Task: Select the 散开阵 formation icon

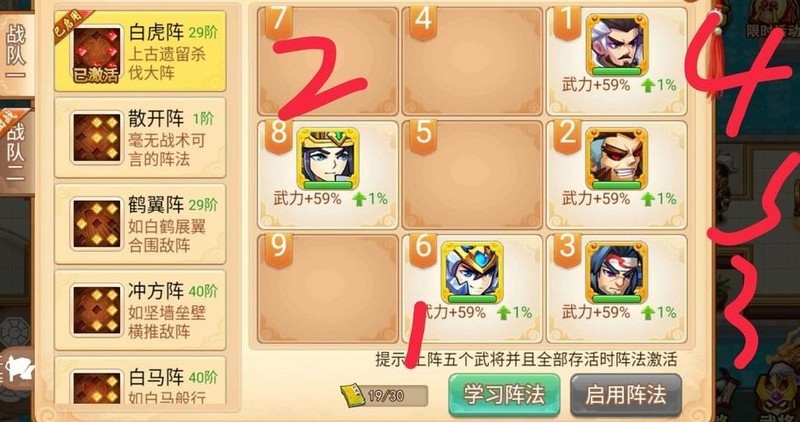Action: click(x=96, y=138)
